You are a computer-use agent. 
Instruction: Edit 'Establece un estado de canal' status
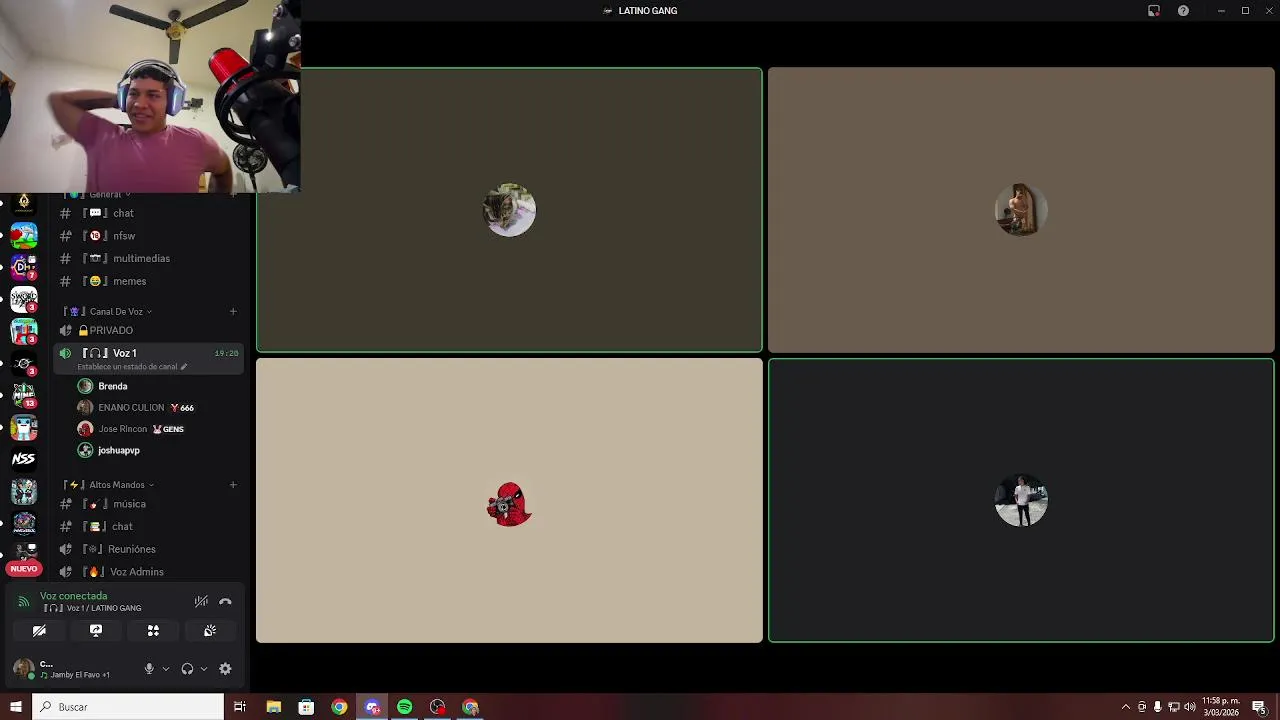[132, 367]
